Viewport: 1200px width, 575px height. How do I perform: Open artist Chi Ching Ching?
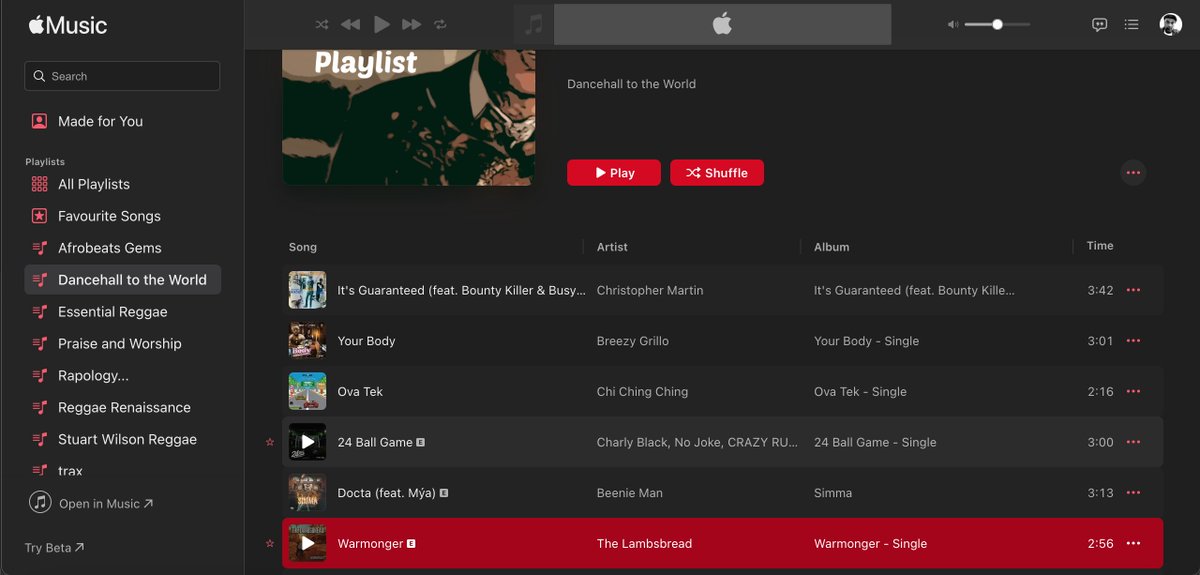pos(642,392)
